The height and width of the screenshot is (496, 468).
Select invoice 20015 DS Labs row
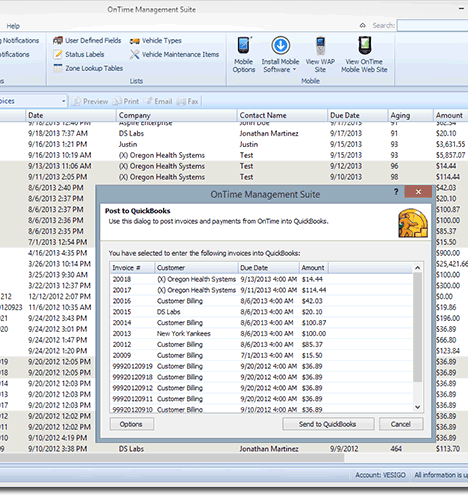click(x=262, y=312)
